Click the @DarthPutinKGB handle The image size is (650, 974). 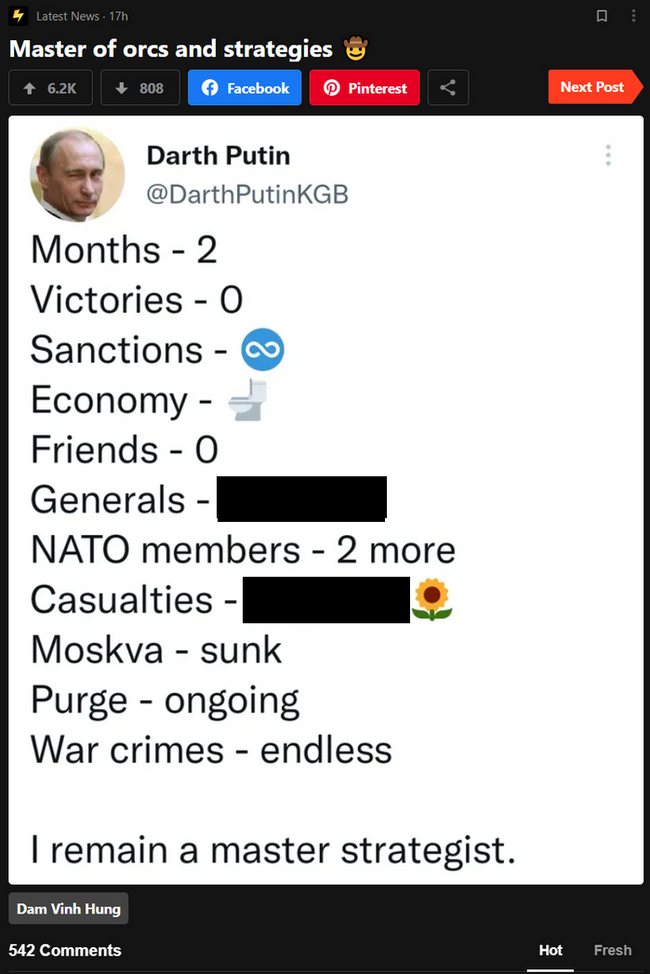(247, 194)
